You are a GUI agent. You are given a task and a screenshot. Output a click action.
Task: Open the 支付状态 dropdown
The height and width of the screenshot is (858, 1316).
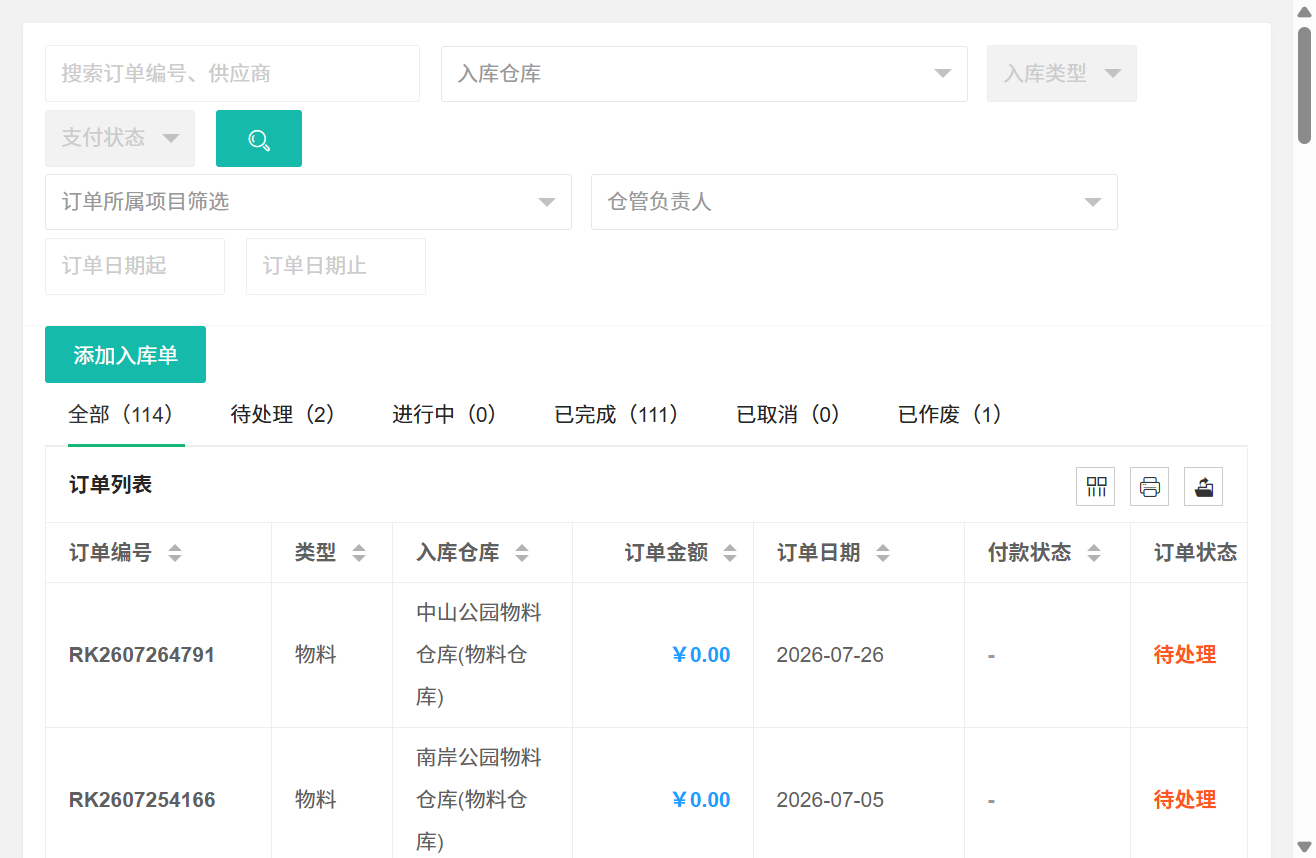(120, 138)
